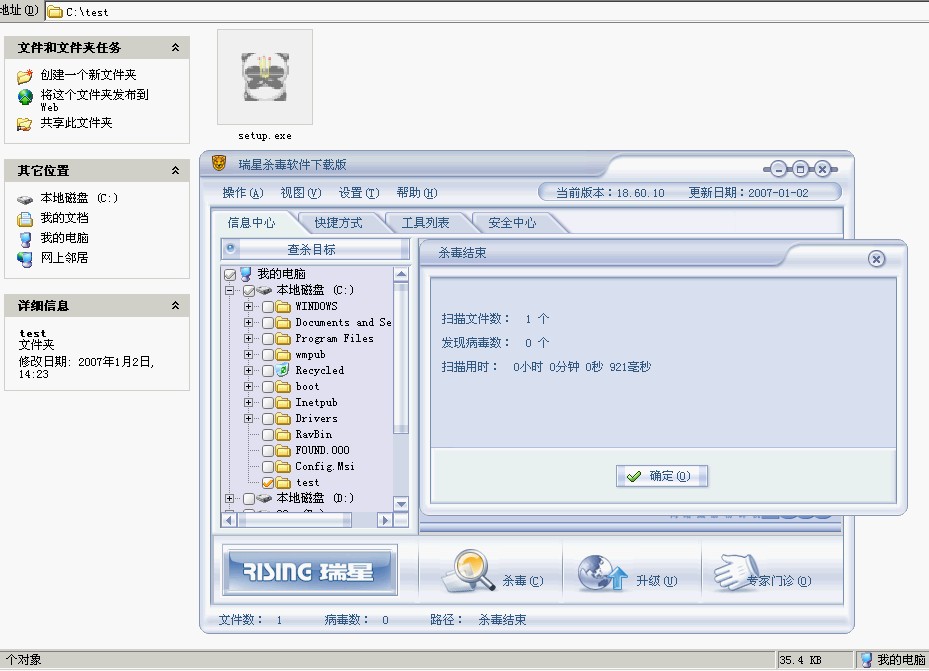Image resolution: width=929 pixels, height=671 pixels.
Task: Click the 共享此文件夹 shared folder icon
Action: click(25, 124)
